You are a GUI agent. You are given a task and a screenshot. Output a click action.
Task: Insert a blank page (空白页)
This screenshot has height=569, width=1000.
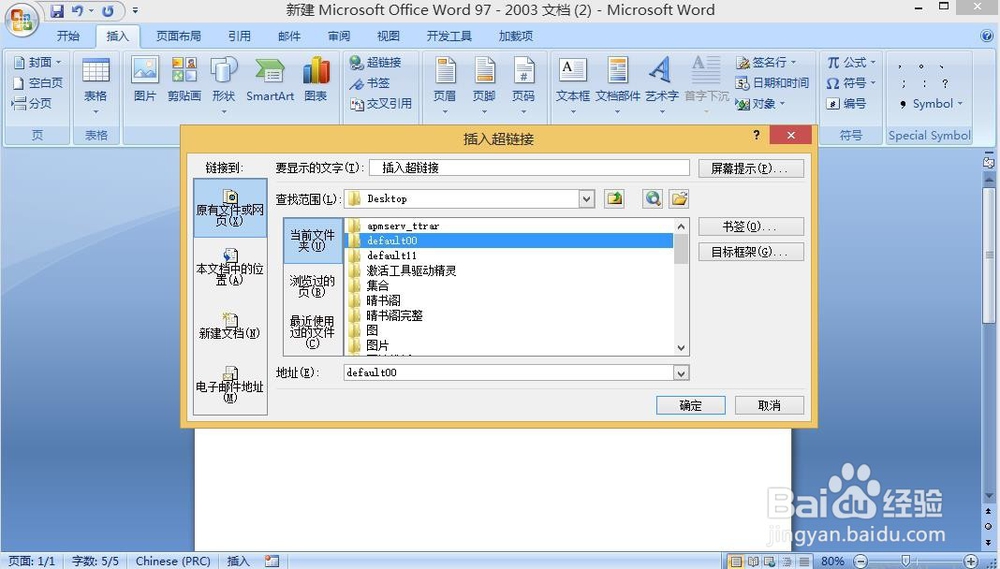[x=38, y=82]
